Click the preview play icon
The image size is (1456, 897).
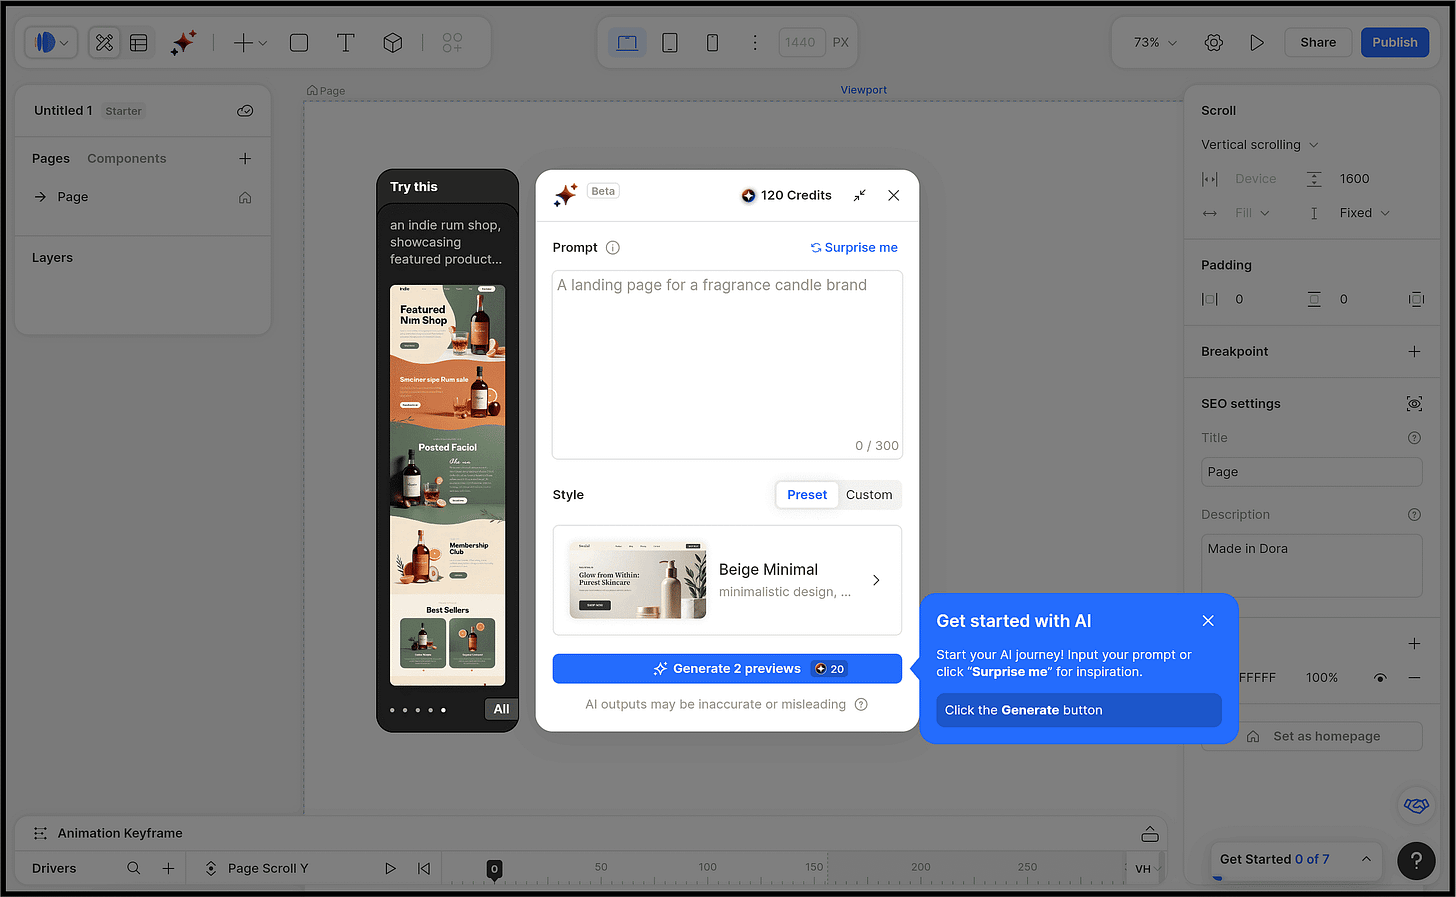click(x=1257, y=42)
